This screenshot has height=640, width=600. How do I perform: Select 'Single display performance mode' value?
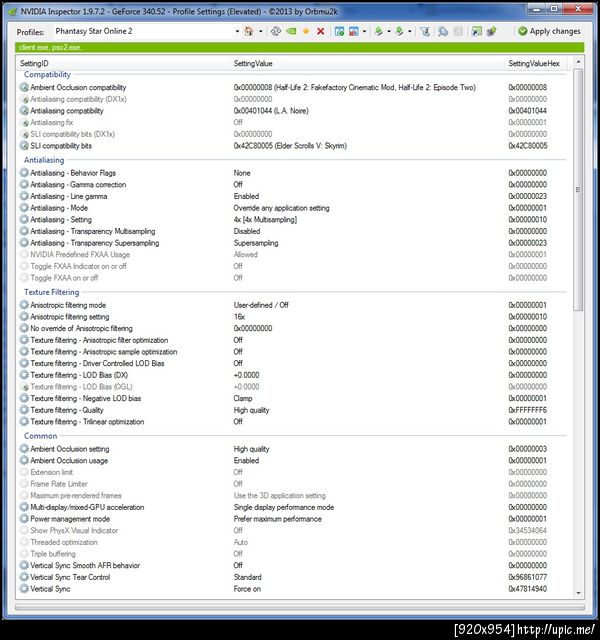click(x=284, y=507)
